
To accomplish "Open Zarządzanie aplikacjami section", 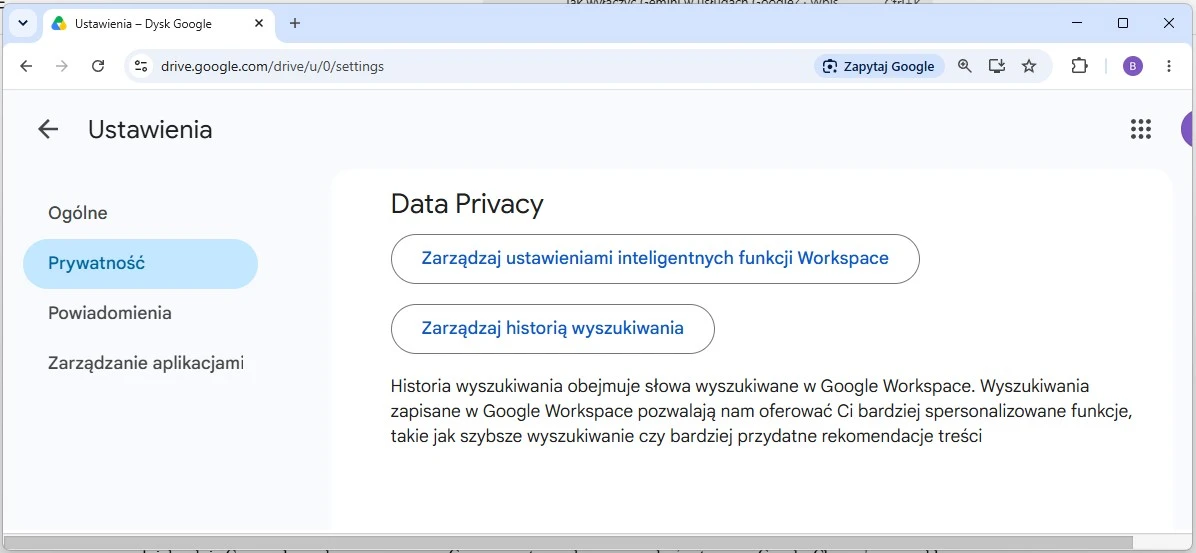I will 140,363.
